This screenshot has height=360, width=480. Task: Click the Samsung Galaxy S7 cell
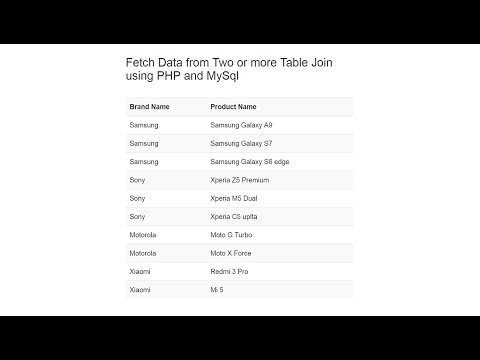(241, 143)
